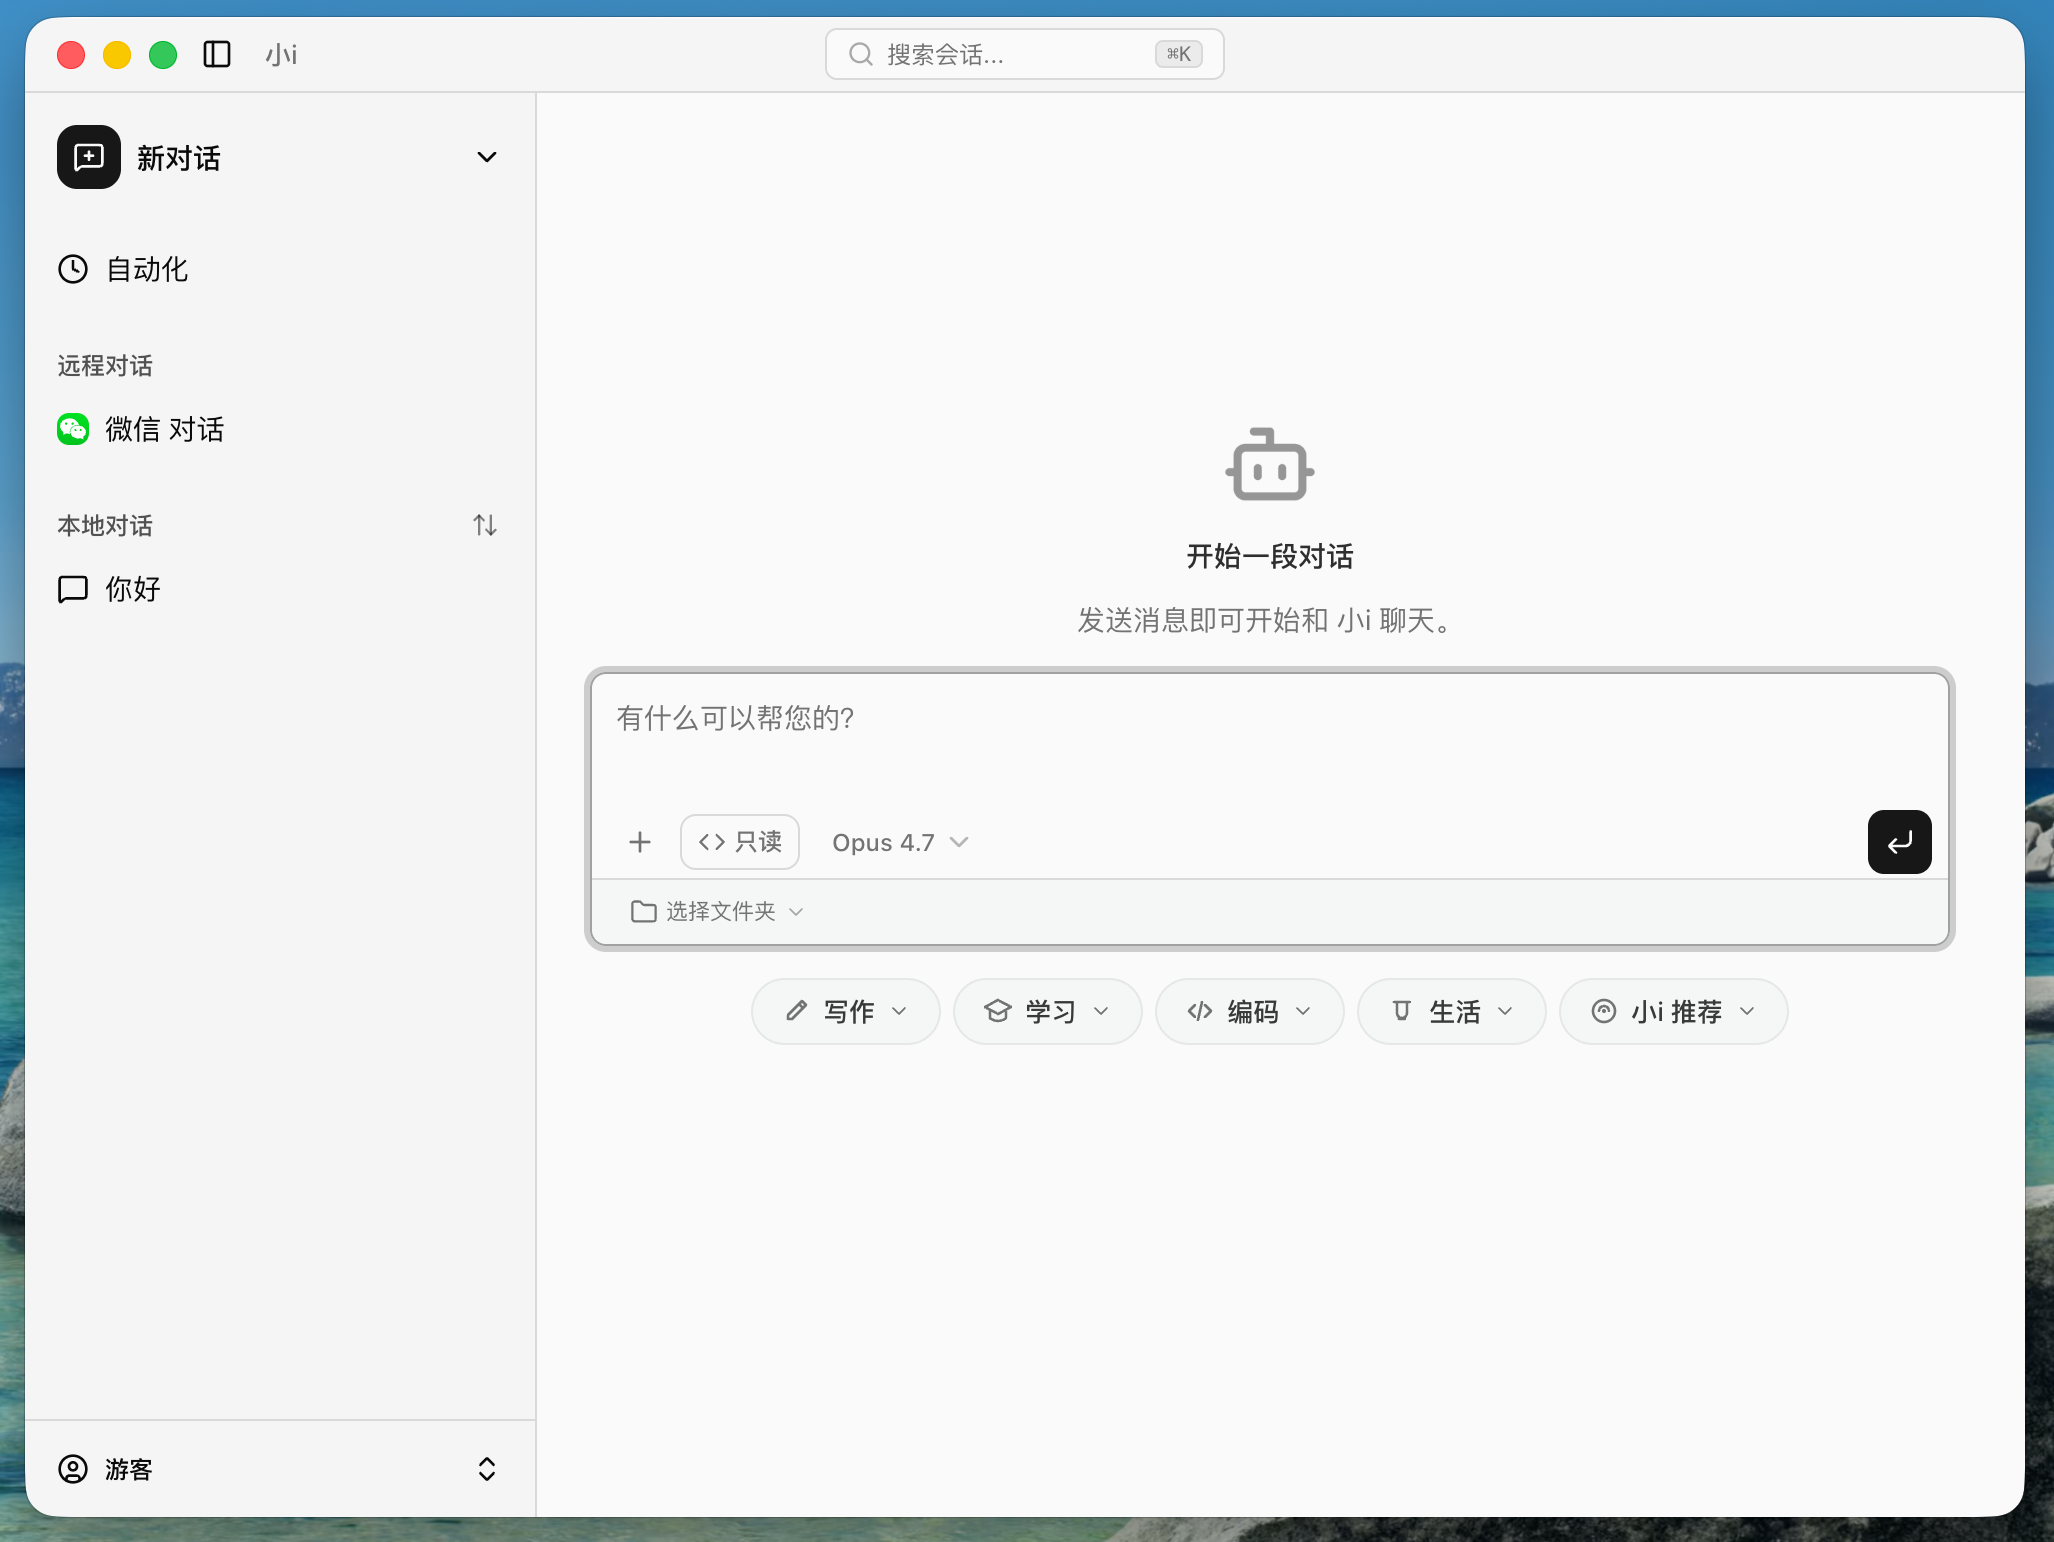Viewport: 2054px width, 1542px height.
Task: Send the message with the enter arrow button
Action: pyautogui.click(x=1899, y=842)
